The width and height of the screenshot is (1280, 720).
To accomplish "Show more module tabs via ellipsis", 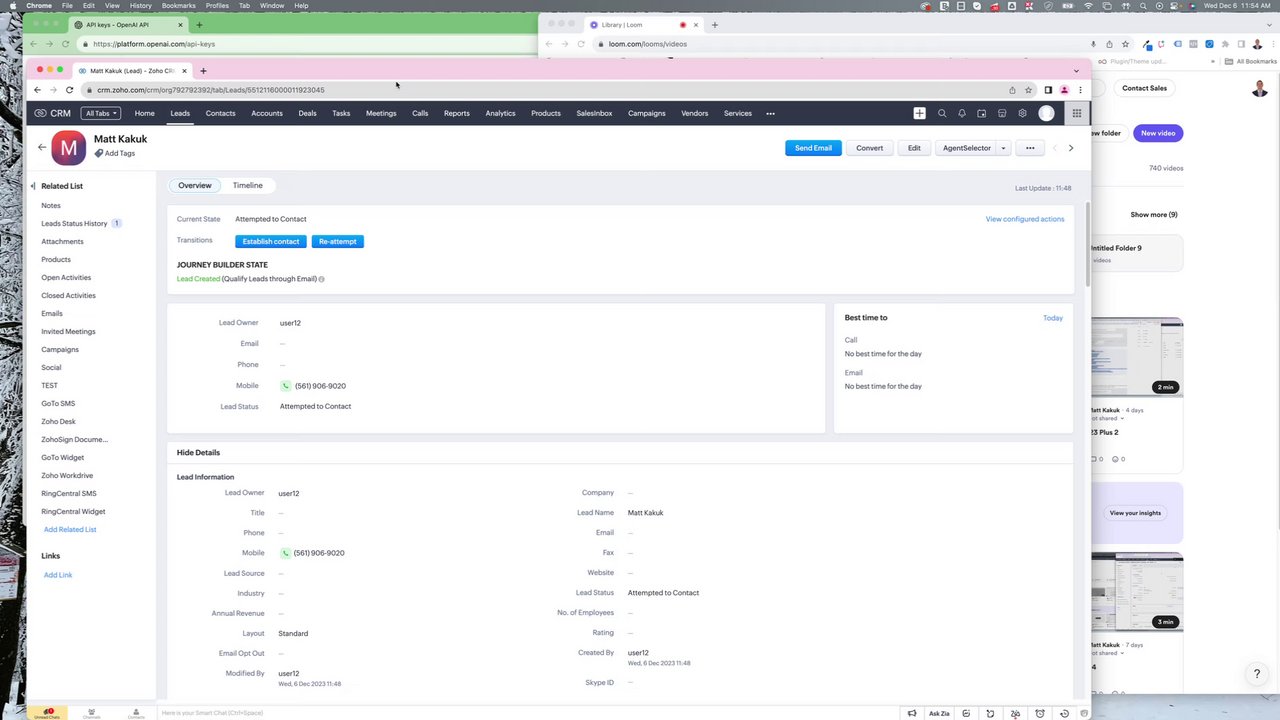I will (x=770, y=113).
